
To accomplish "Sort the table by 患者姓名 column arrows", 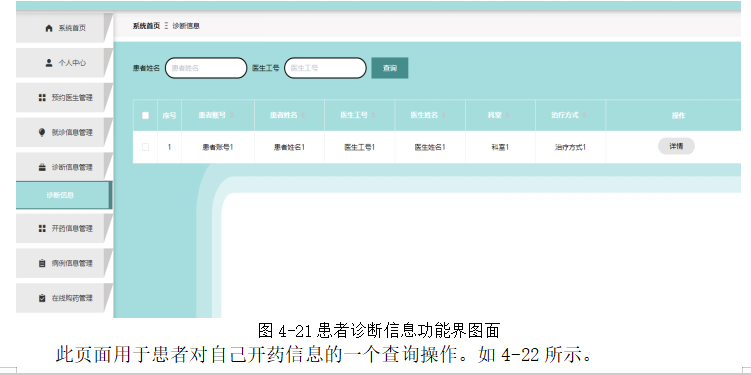I will click(303, 115).
